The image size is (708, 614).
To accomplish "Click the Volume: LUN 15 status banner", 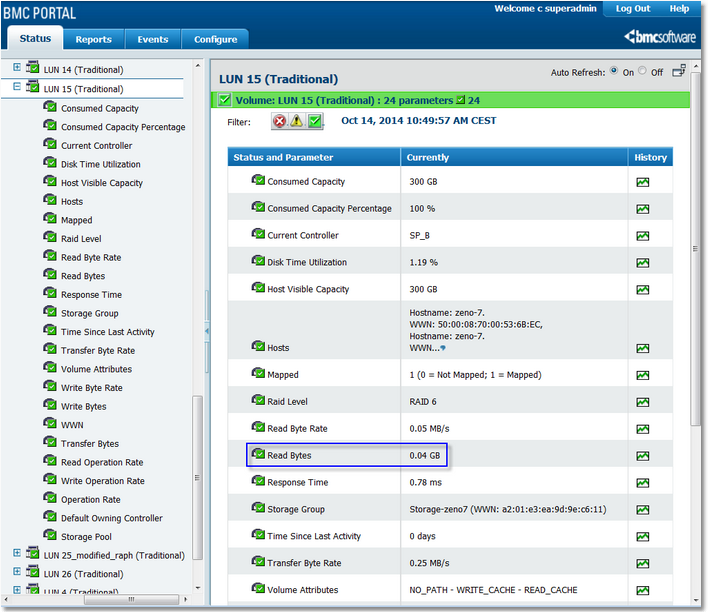I will pos(450,100).
